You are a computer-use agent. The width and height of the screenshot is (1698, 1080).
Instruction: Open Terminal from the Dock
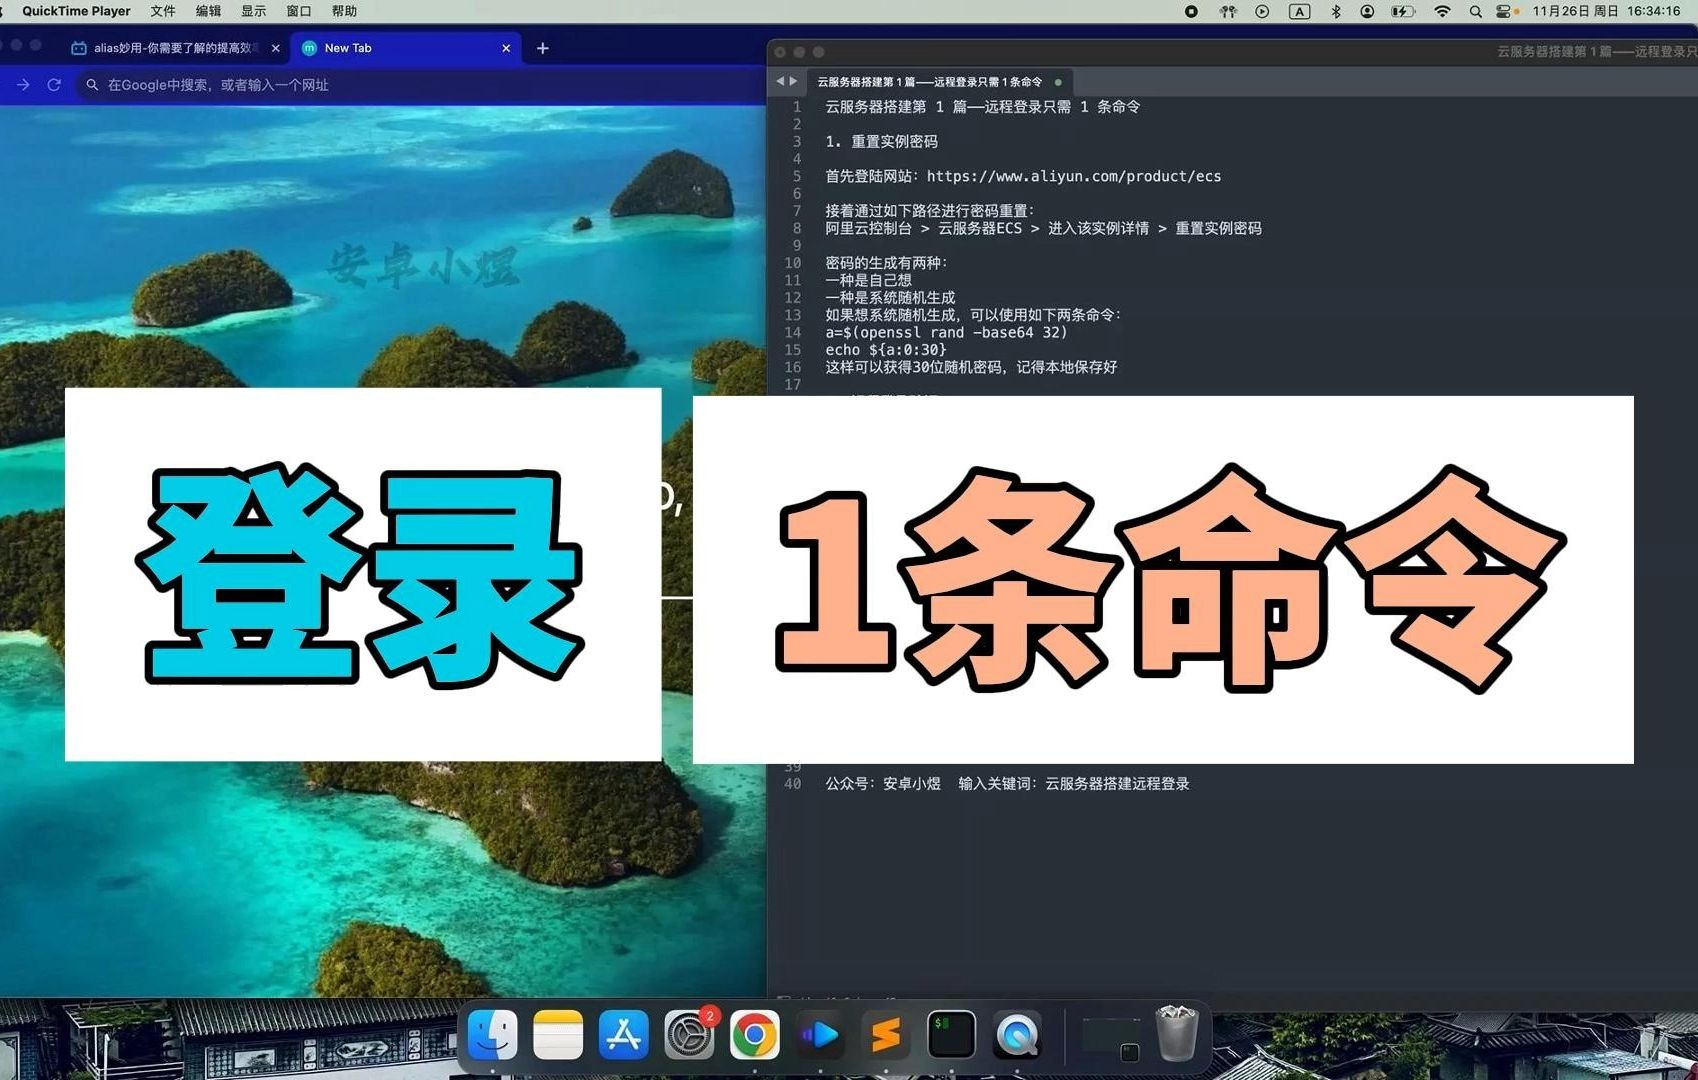point(952,1035)
